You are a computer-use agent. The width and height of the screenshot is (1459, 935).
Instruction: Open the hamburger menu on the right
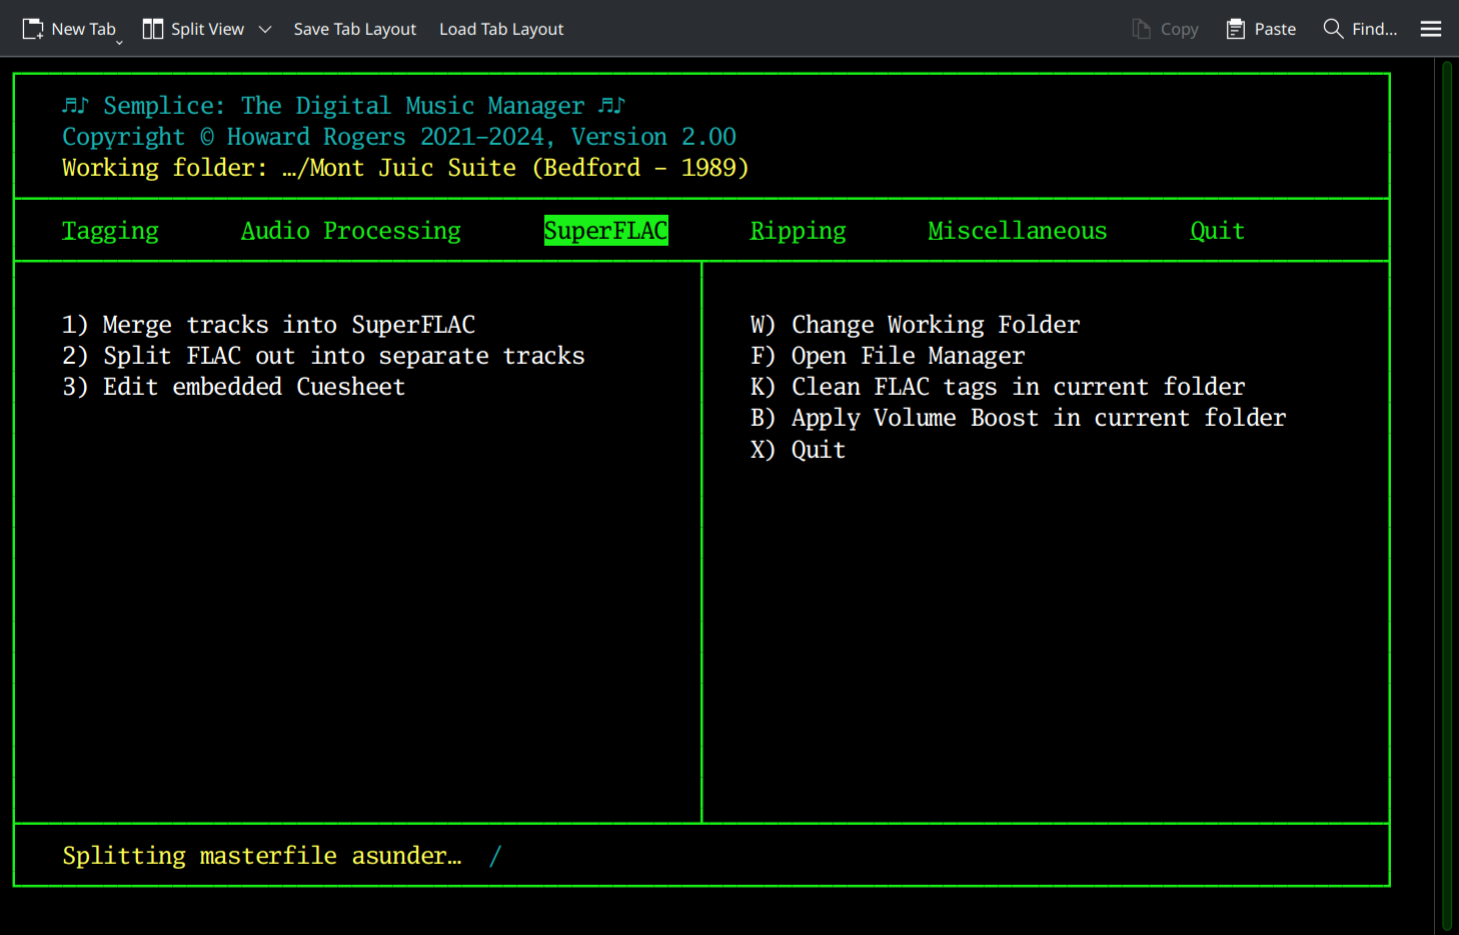coord(1430,28)
